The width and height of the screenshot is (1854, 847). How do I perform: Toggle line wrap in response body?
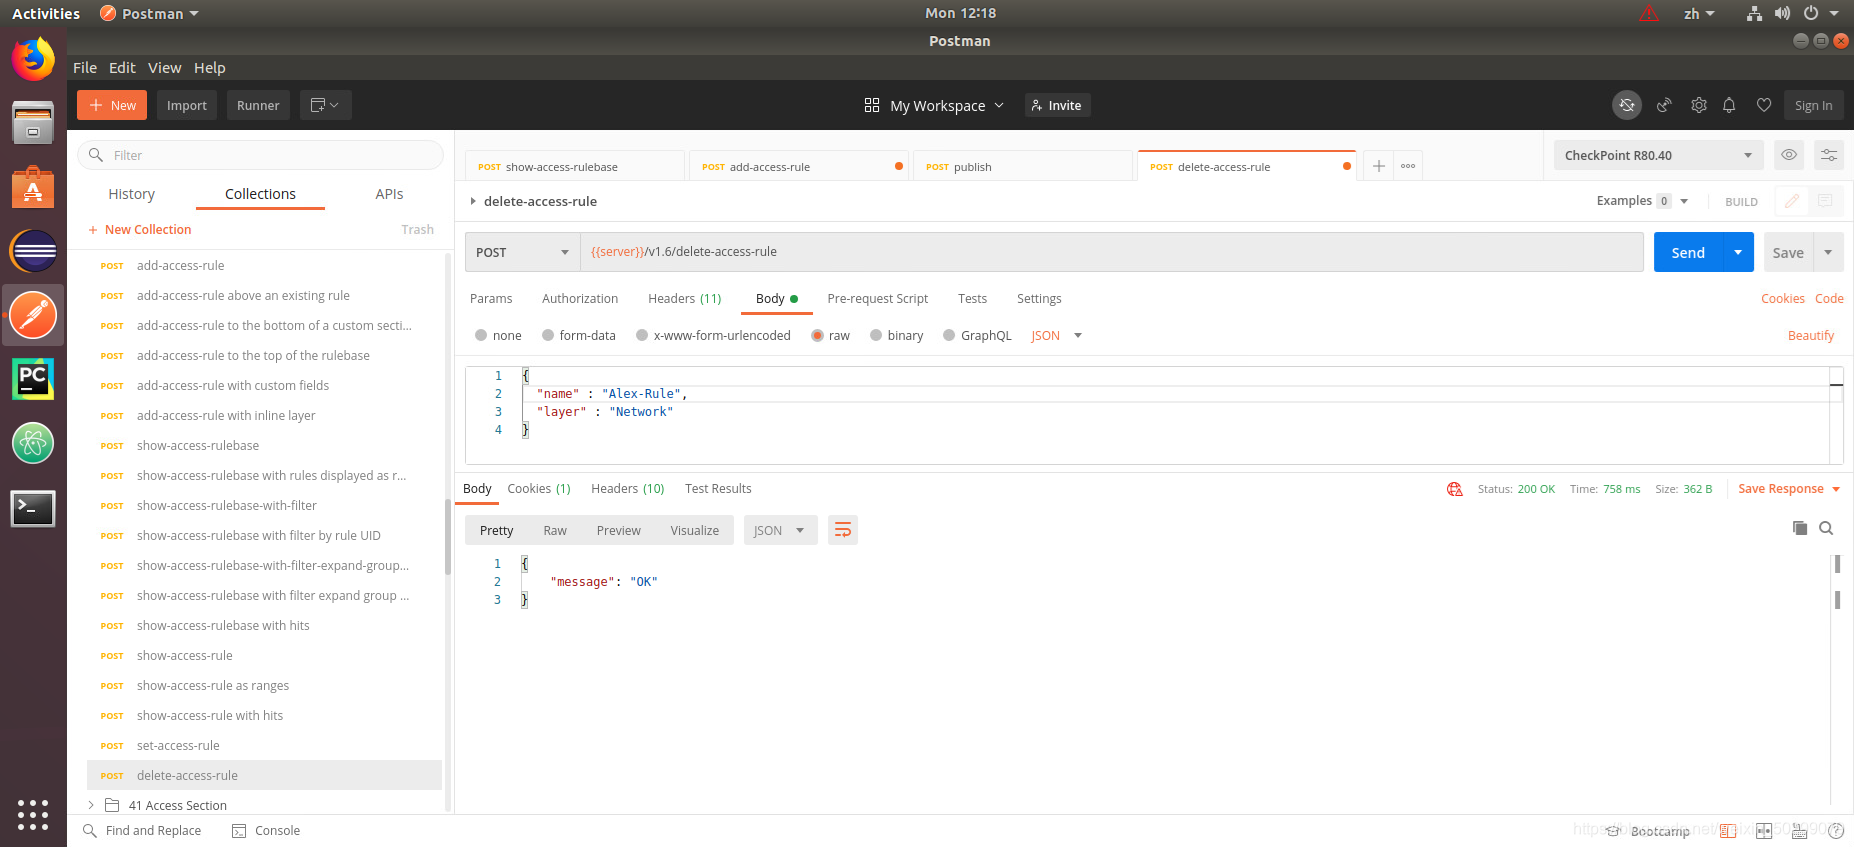(843, 530)
